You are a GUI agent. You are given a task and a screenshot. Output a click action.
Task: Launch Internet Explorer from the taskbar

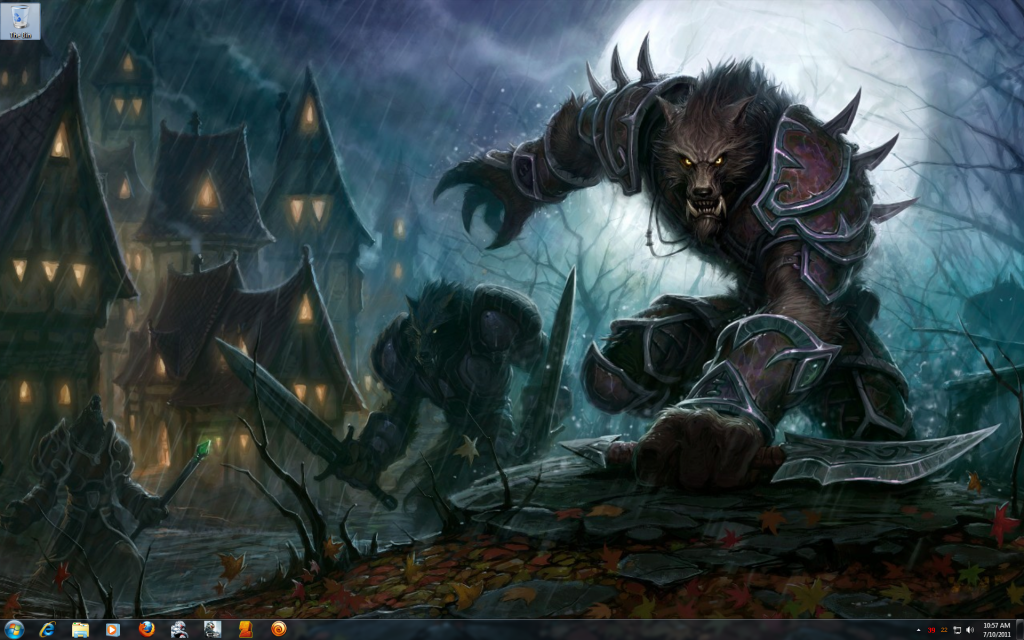pos(47,630)
